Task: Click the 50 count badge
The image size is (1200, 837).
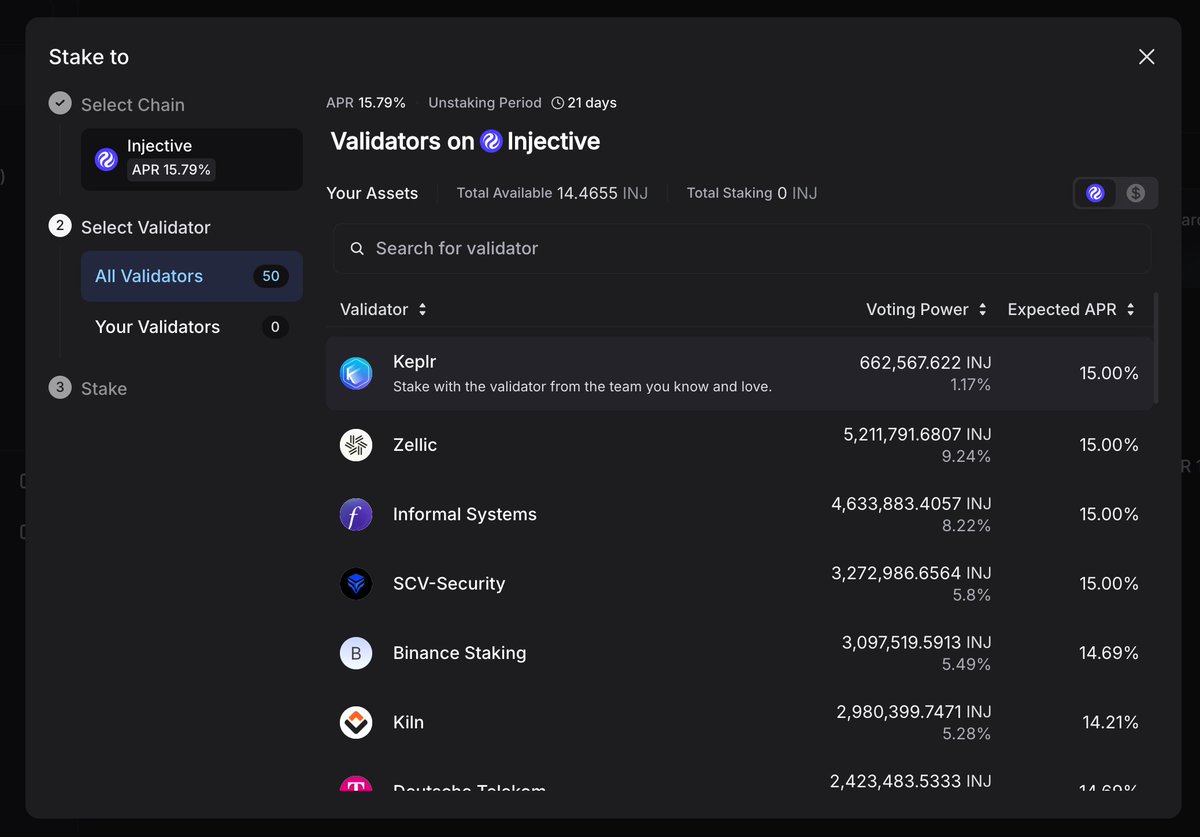Action: [271, 276]
